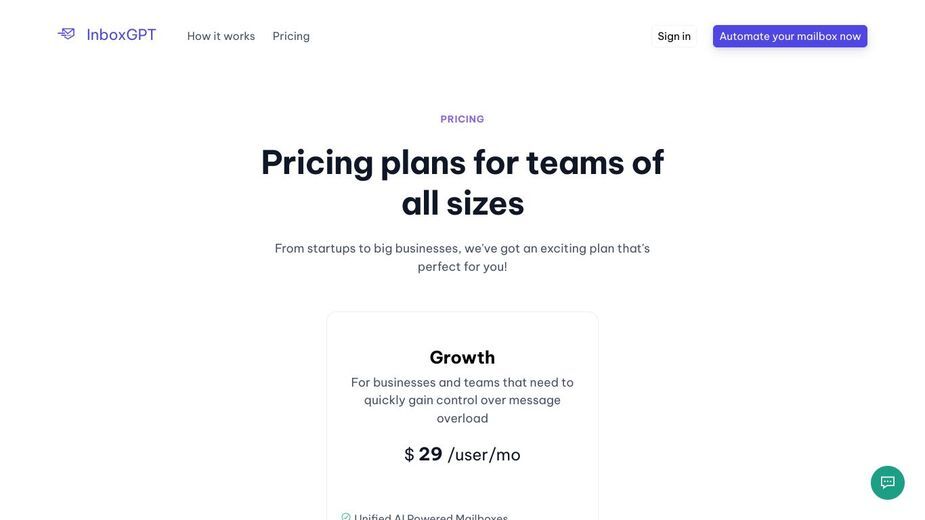Select the Pricing navigation item

(x=291, y=36)
